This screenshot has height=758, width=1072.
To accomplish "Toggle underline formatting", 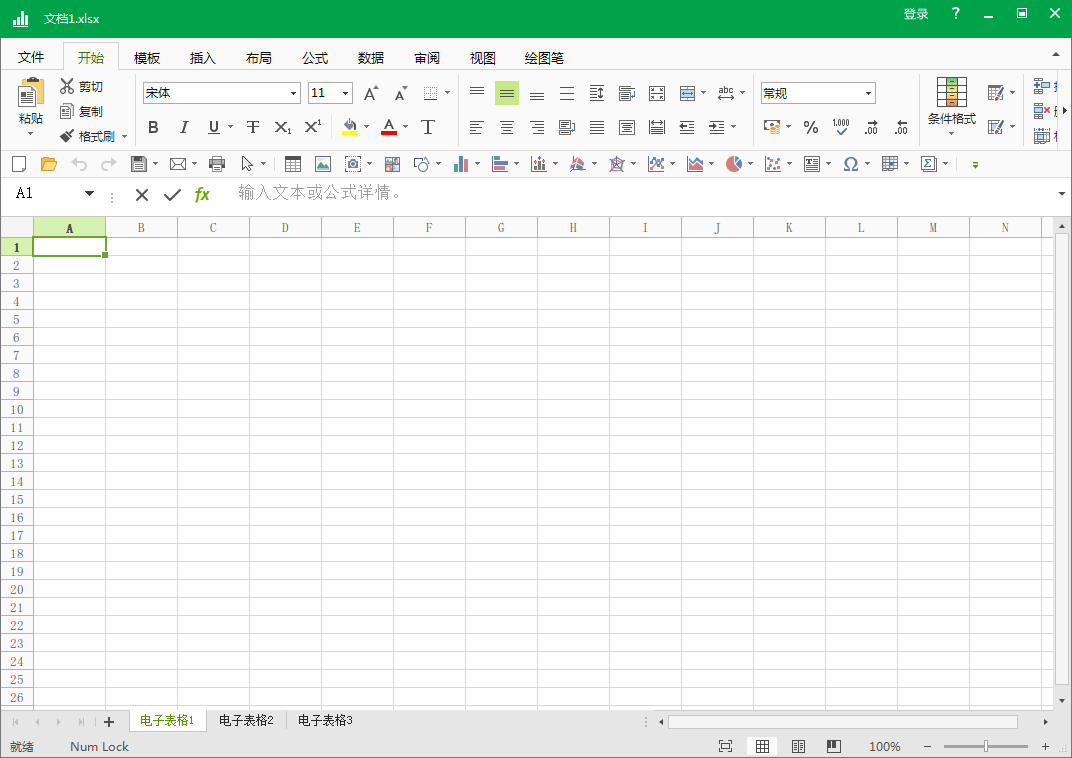I will pos(215,127).
